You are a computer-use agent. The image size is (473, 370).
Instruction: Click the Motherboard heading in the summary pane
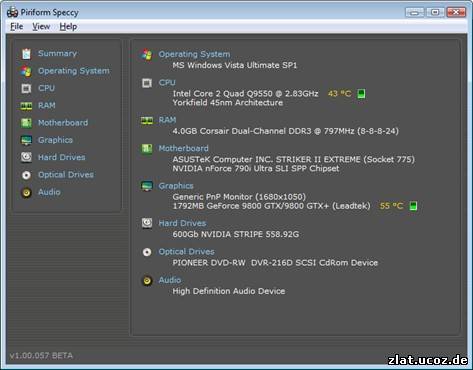(x=183, y=148)
